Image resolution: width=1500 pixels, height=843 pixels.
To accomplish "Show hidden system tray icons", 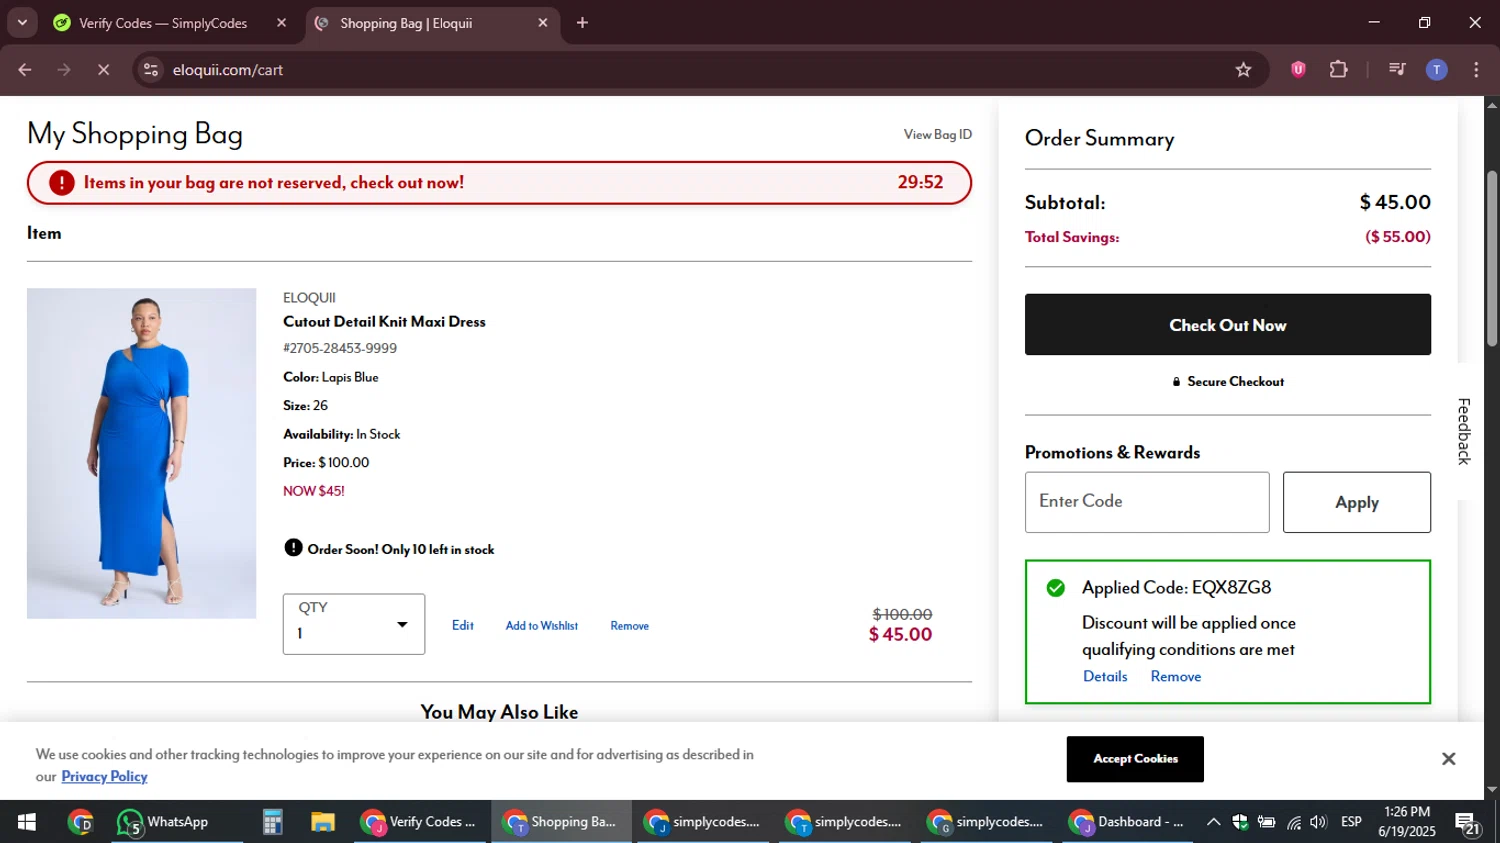I will pyautogui.click(x=1213, y=822).
